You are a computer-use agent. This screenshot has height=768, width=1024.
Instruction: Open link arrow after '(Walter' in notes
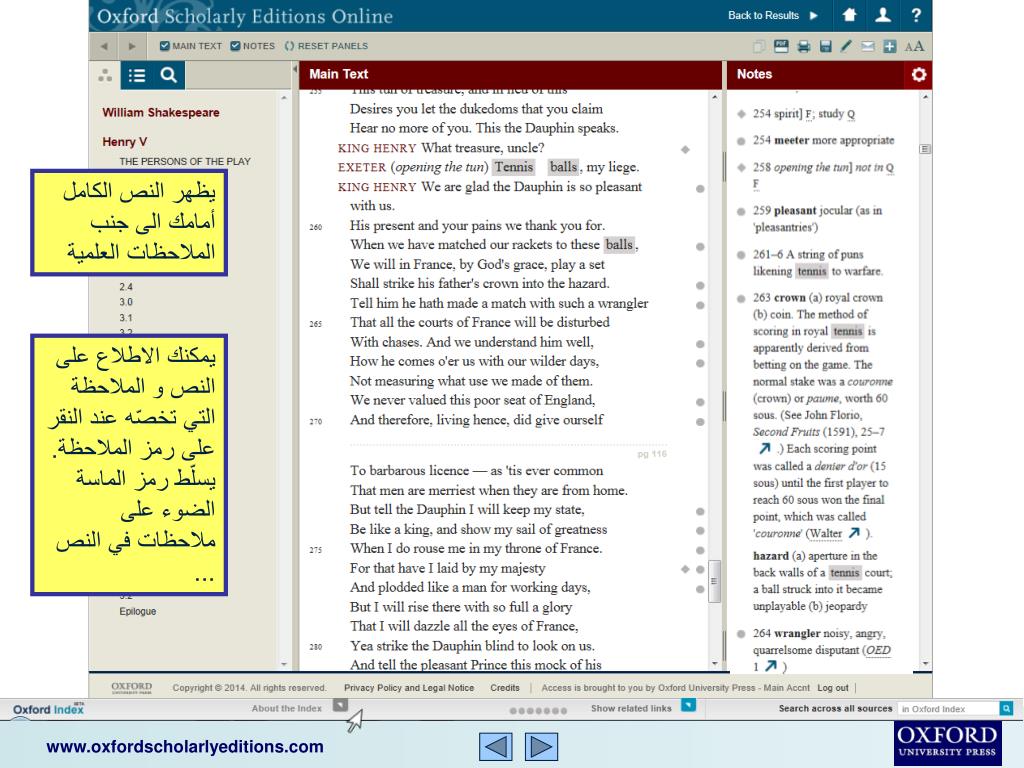[x=854, y=533]
